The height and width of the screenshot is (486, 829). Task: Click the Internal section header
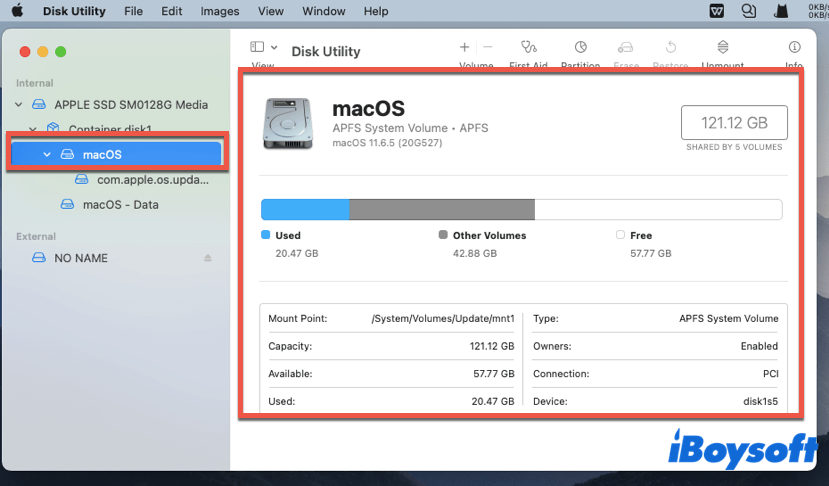(x=34, y=83)
